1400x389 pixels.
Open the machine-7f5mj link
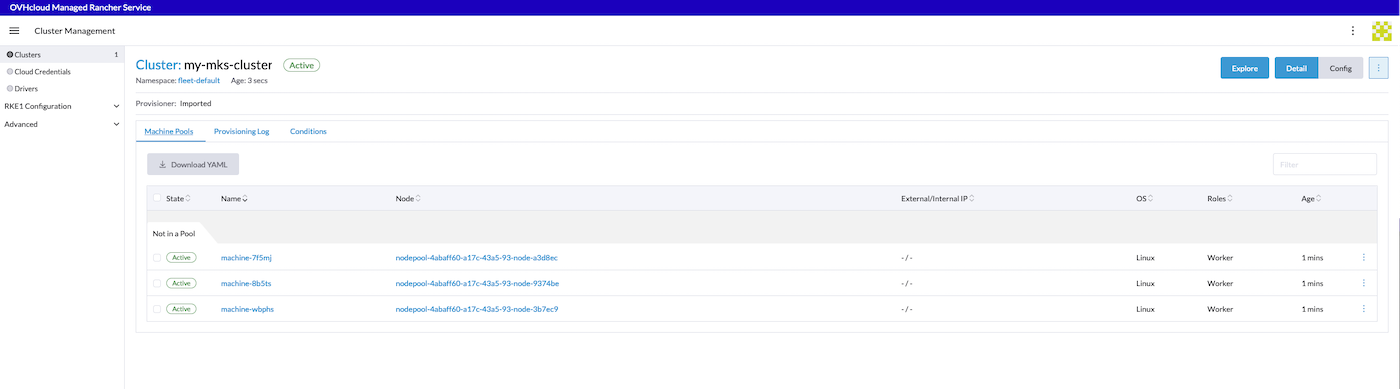(247, 257)
